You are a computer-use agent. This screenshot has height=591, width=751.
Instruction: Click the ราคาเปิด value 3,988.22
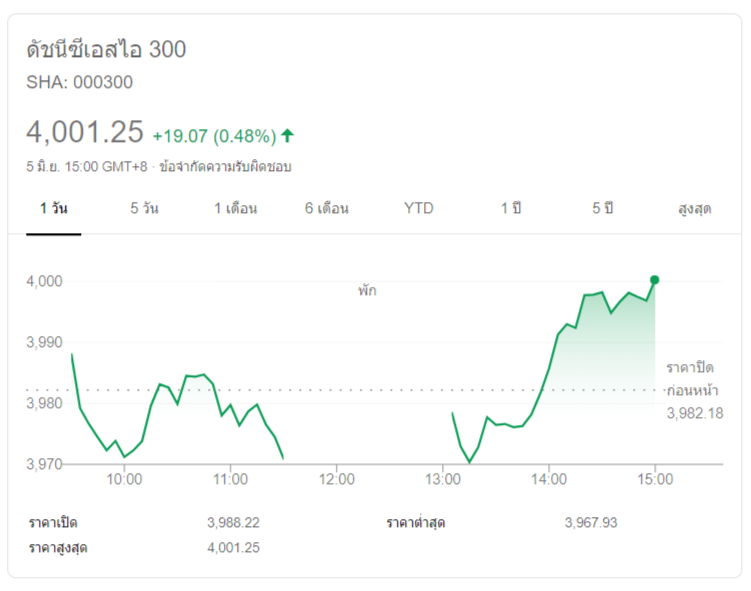pos(233,523)
